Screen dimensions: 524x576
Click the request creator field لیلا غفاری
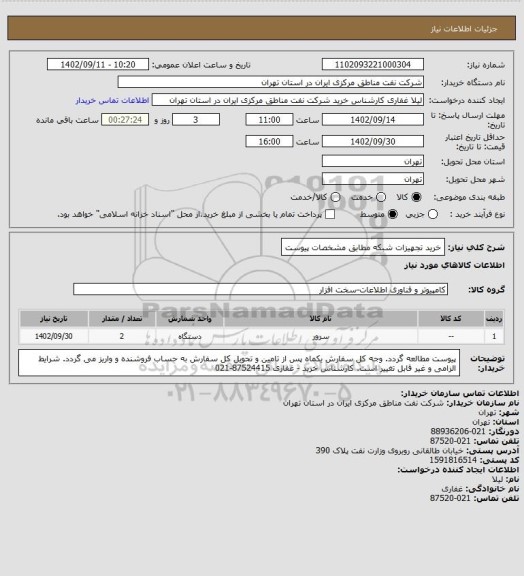[x=288, y=100]
